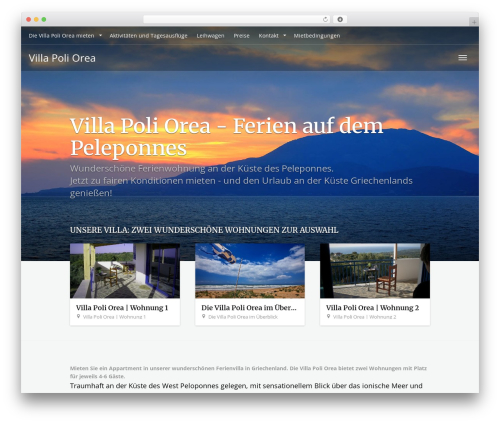Click 'Die Villa Poli Orea im Überblick' subtitle

tap(243, 317)
